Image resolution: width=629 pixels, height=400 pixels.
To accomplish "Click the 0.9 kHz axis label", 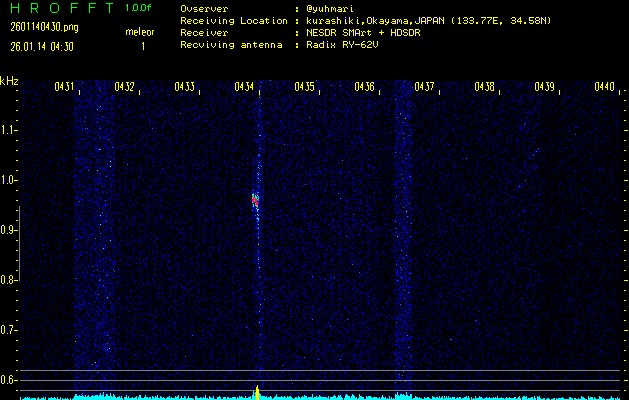I will click(x=7, y=230).
